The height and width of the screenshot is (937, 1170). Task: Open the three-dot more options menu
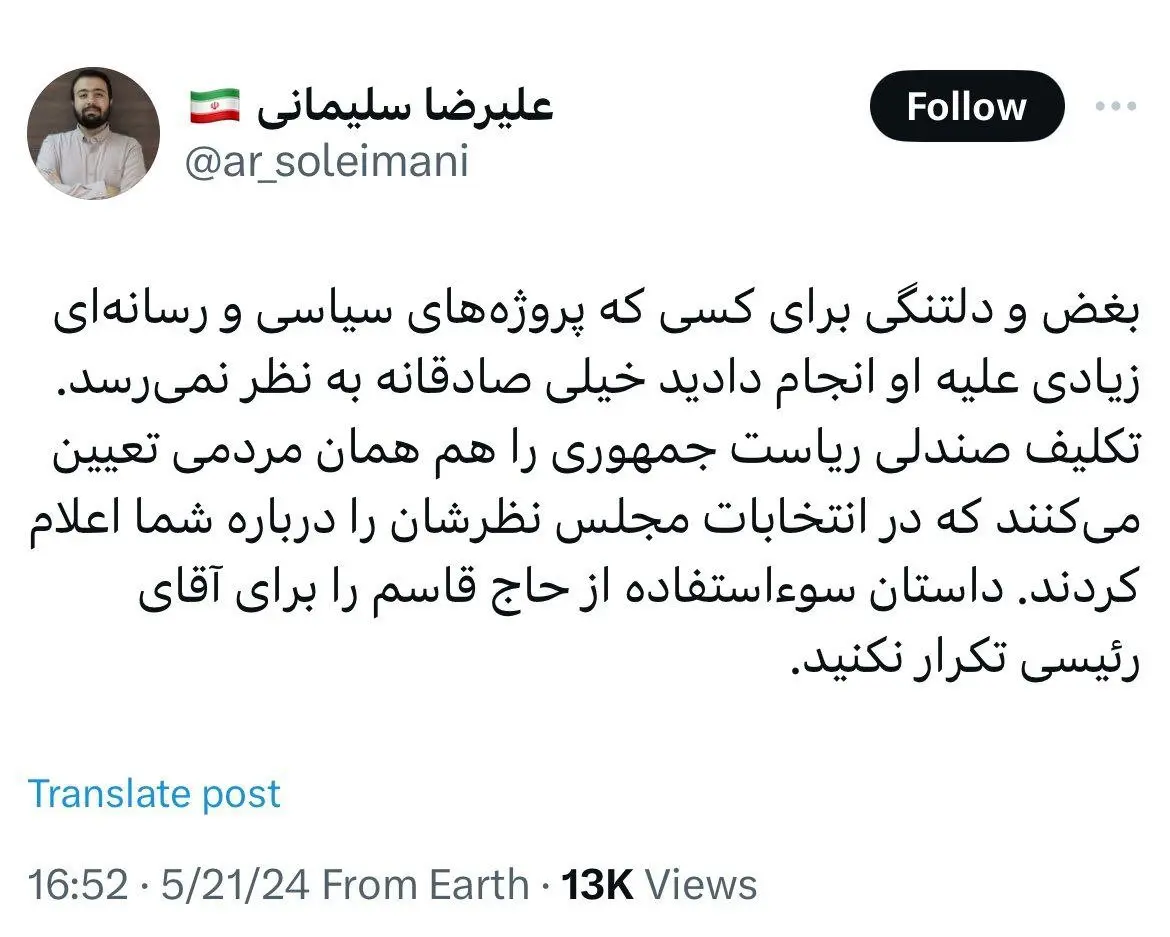click(1115, 106)
